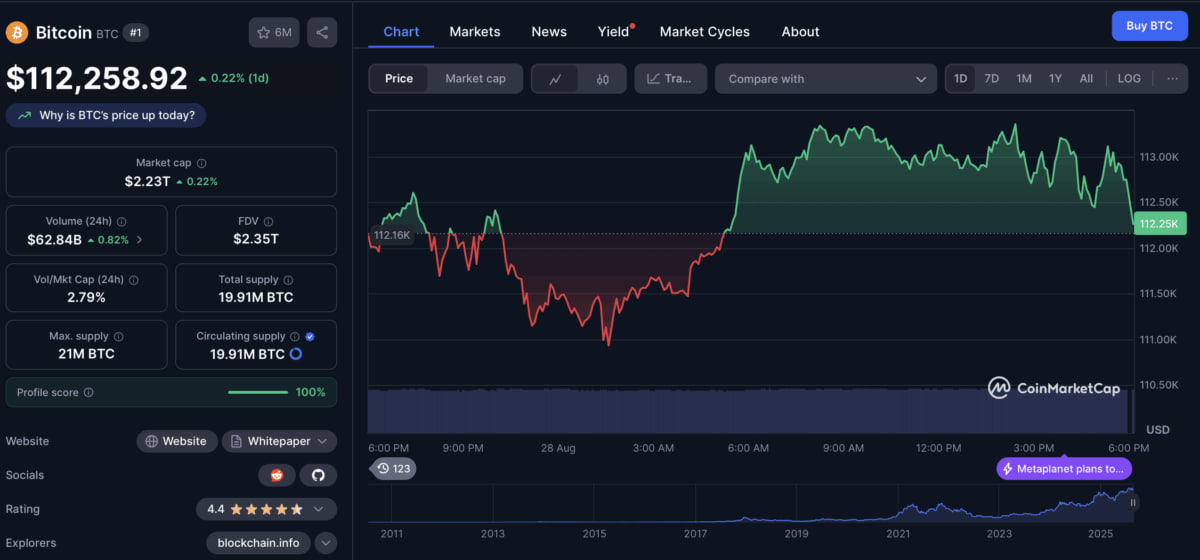Click Why is BTC's price up today

point(107,115)
